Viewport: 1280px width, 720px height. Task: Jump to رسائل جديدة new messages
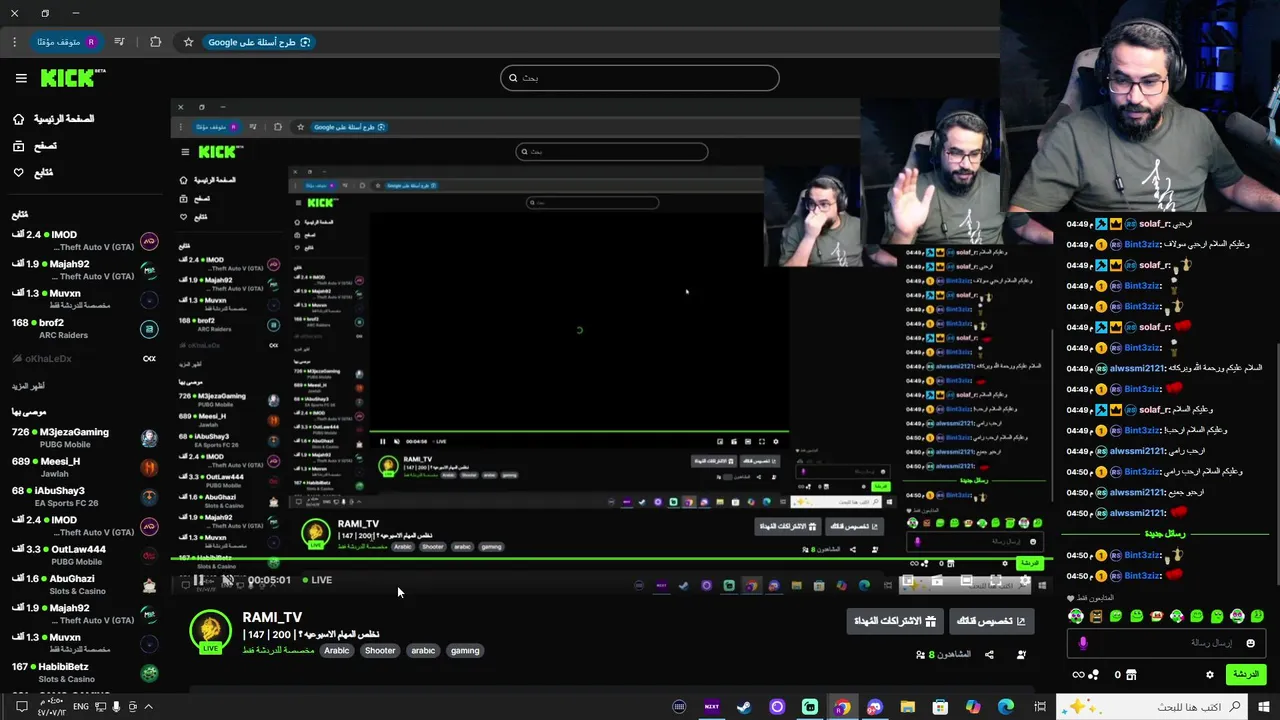(1165, 534)
